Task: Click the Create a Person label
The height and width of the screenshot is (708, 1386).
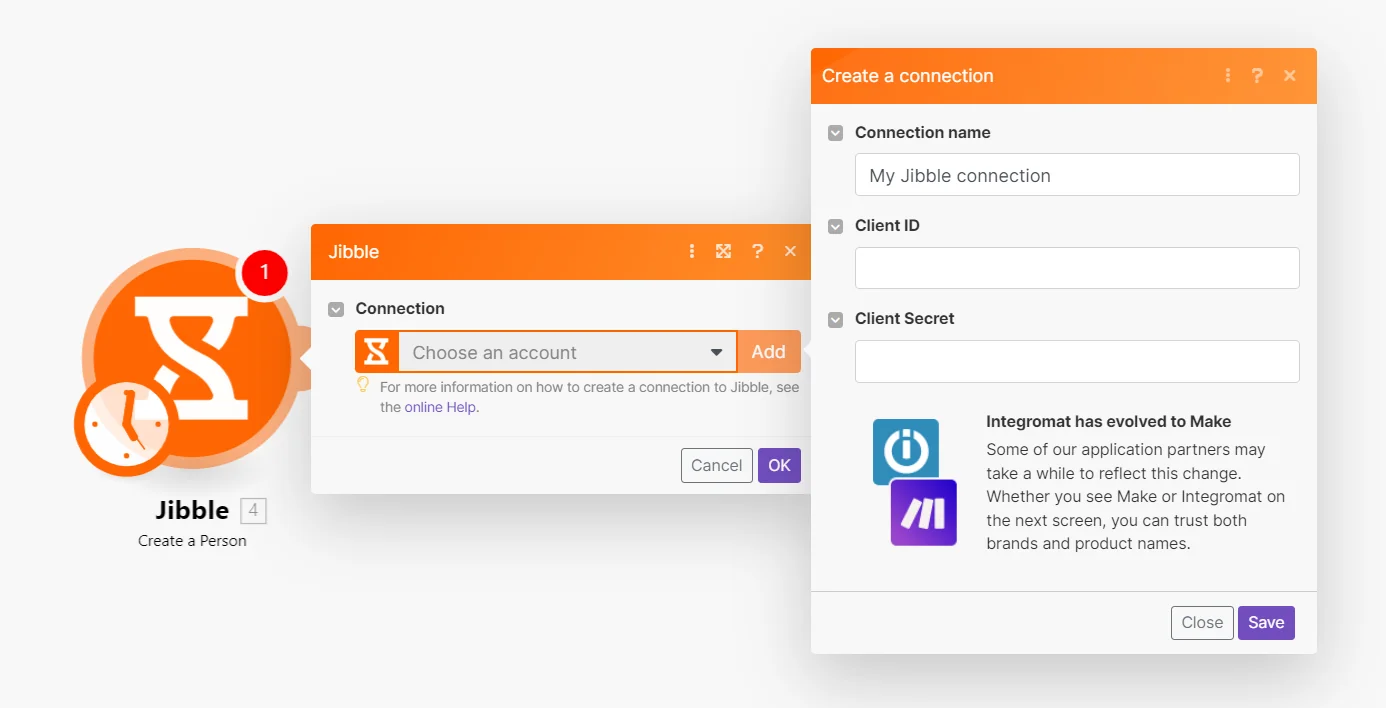Action: (192, 541)
